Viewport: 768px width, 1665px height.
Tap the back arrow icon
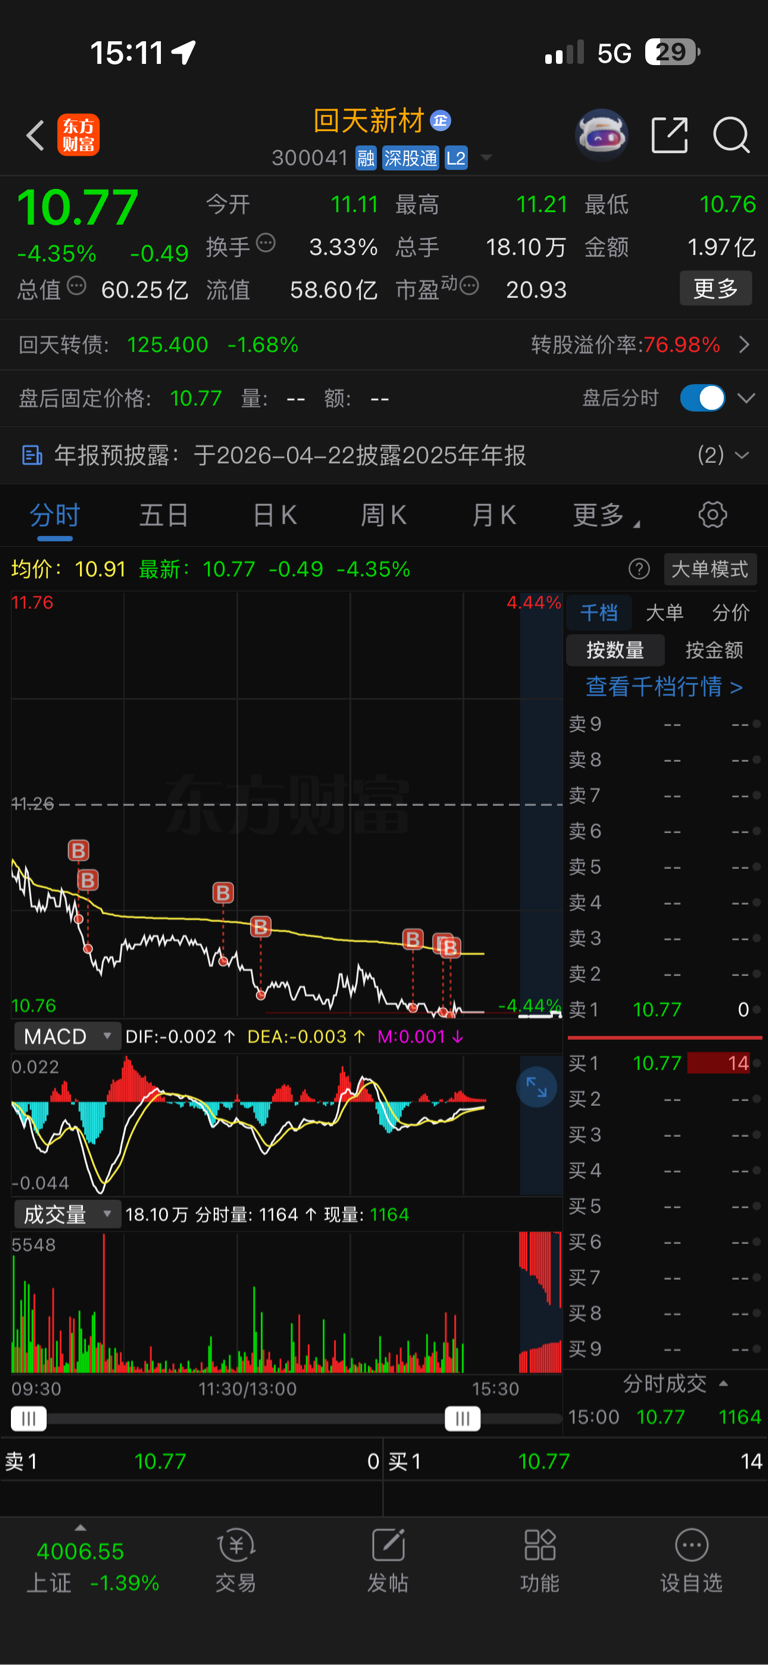pos(35,135)
